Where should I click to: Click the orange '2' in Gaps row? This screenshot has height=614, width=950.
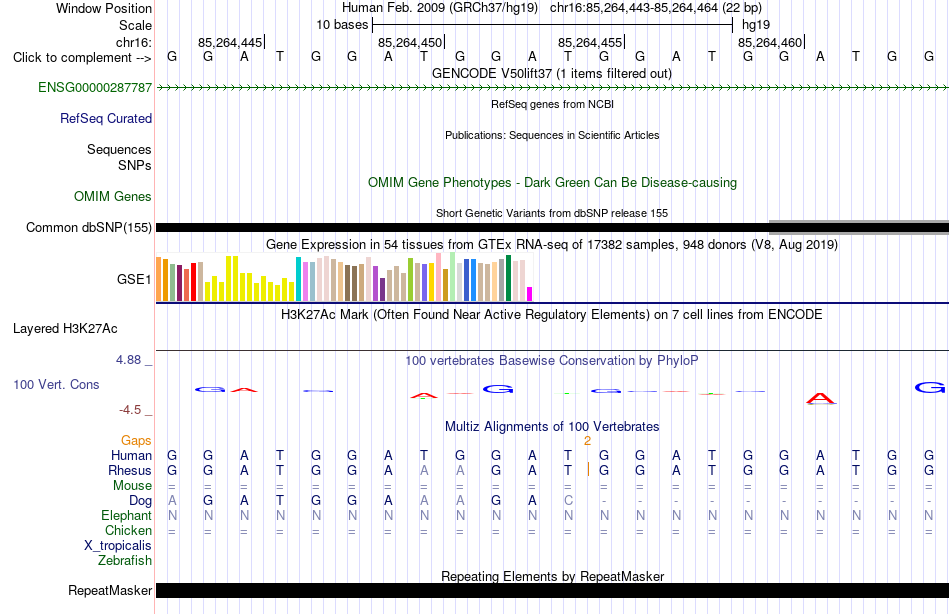(587, 441)
